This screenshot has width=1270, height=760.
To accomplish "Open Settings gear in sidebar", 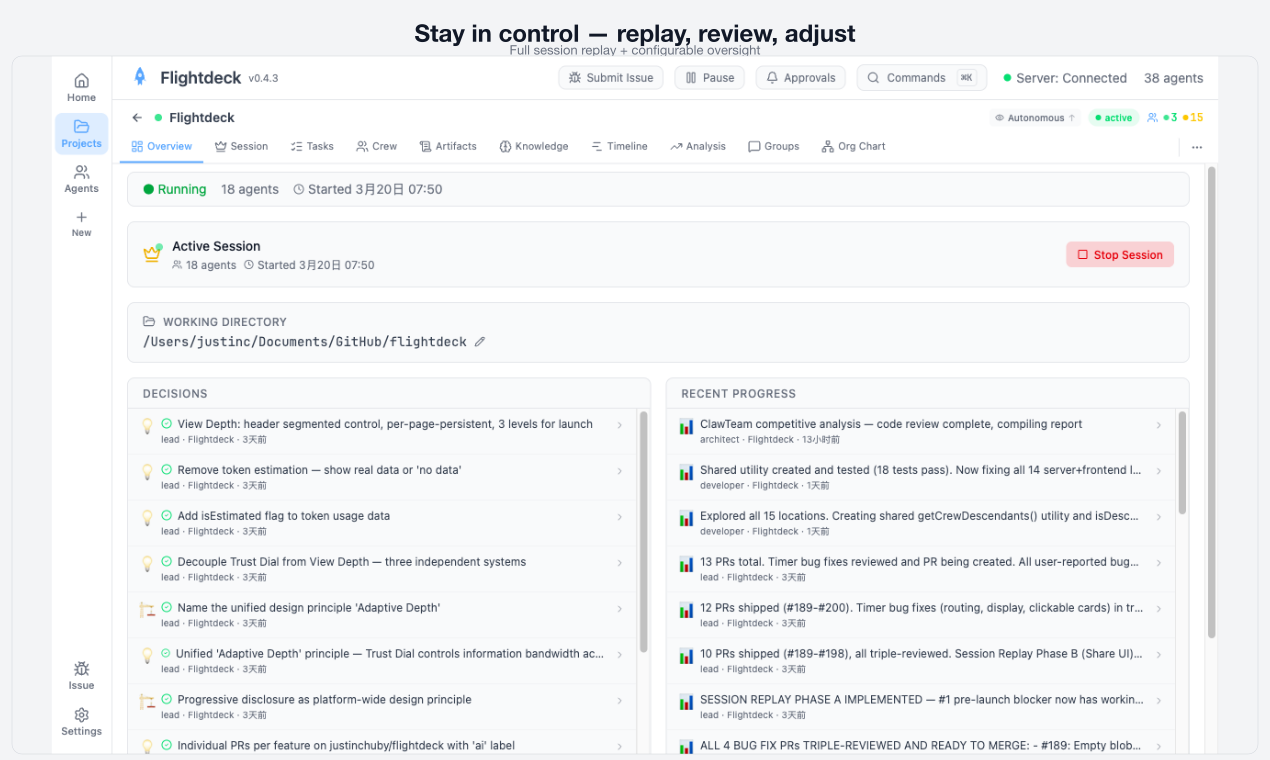I will pos(81,722).
